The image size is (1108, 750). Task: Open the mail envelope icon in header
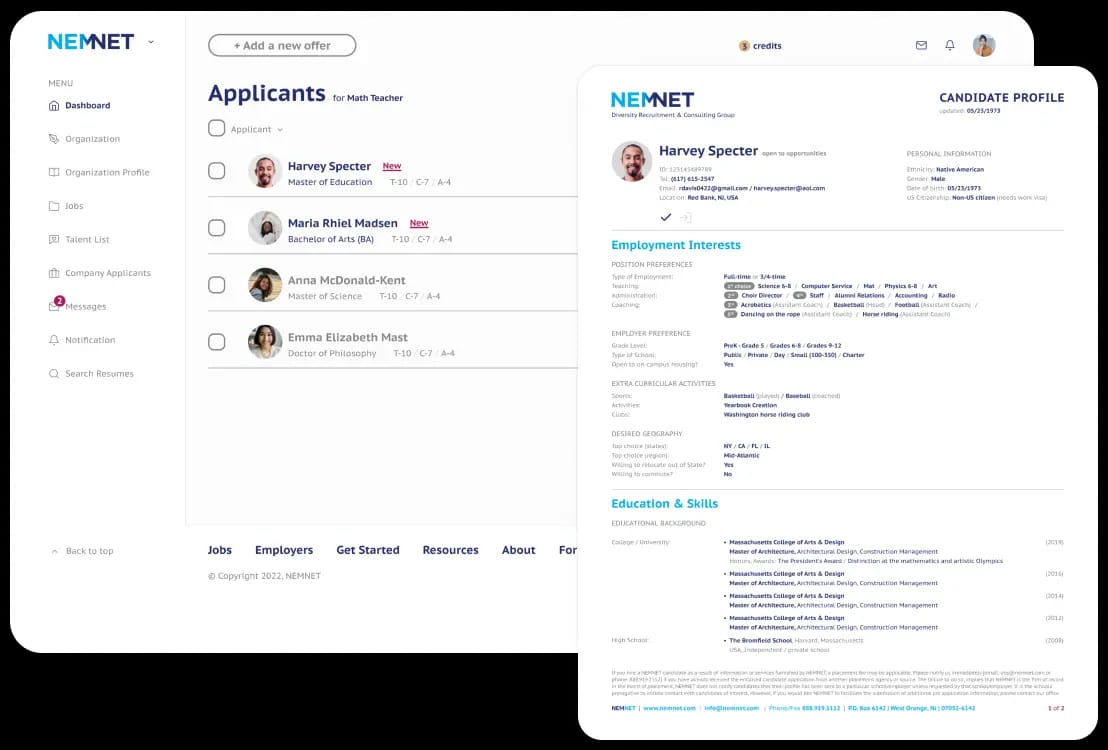(921, 45)
